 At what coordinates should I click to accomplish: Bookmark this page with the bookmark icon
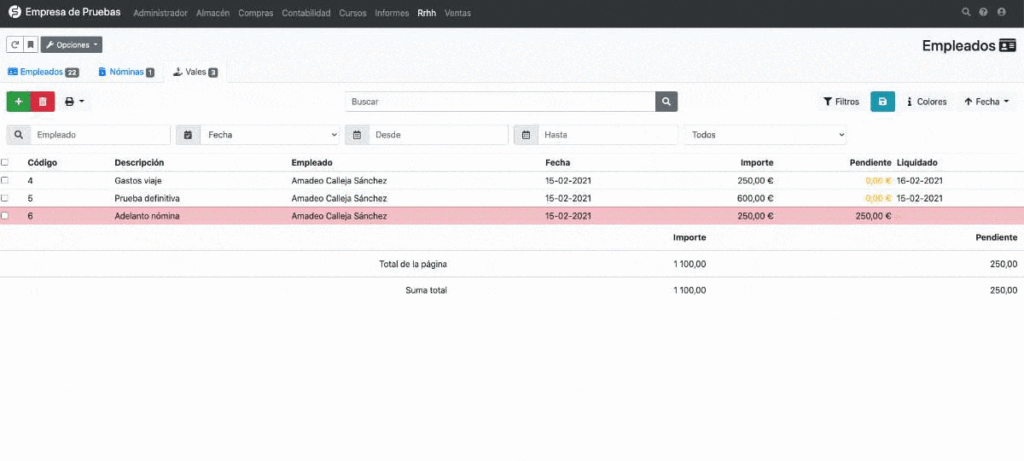(x=30, y=45)
